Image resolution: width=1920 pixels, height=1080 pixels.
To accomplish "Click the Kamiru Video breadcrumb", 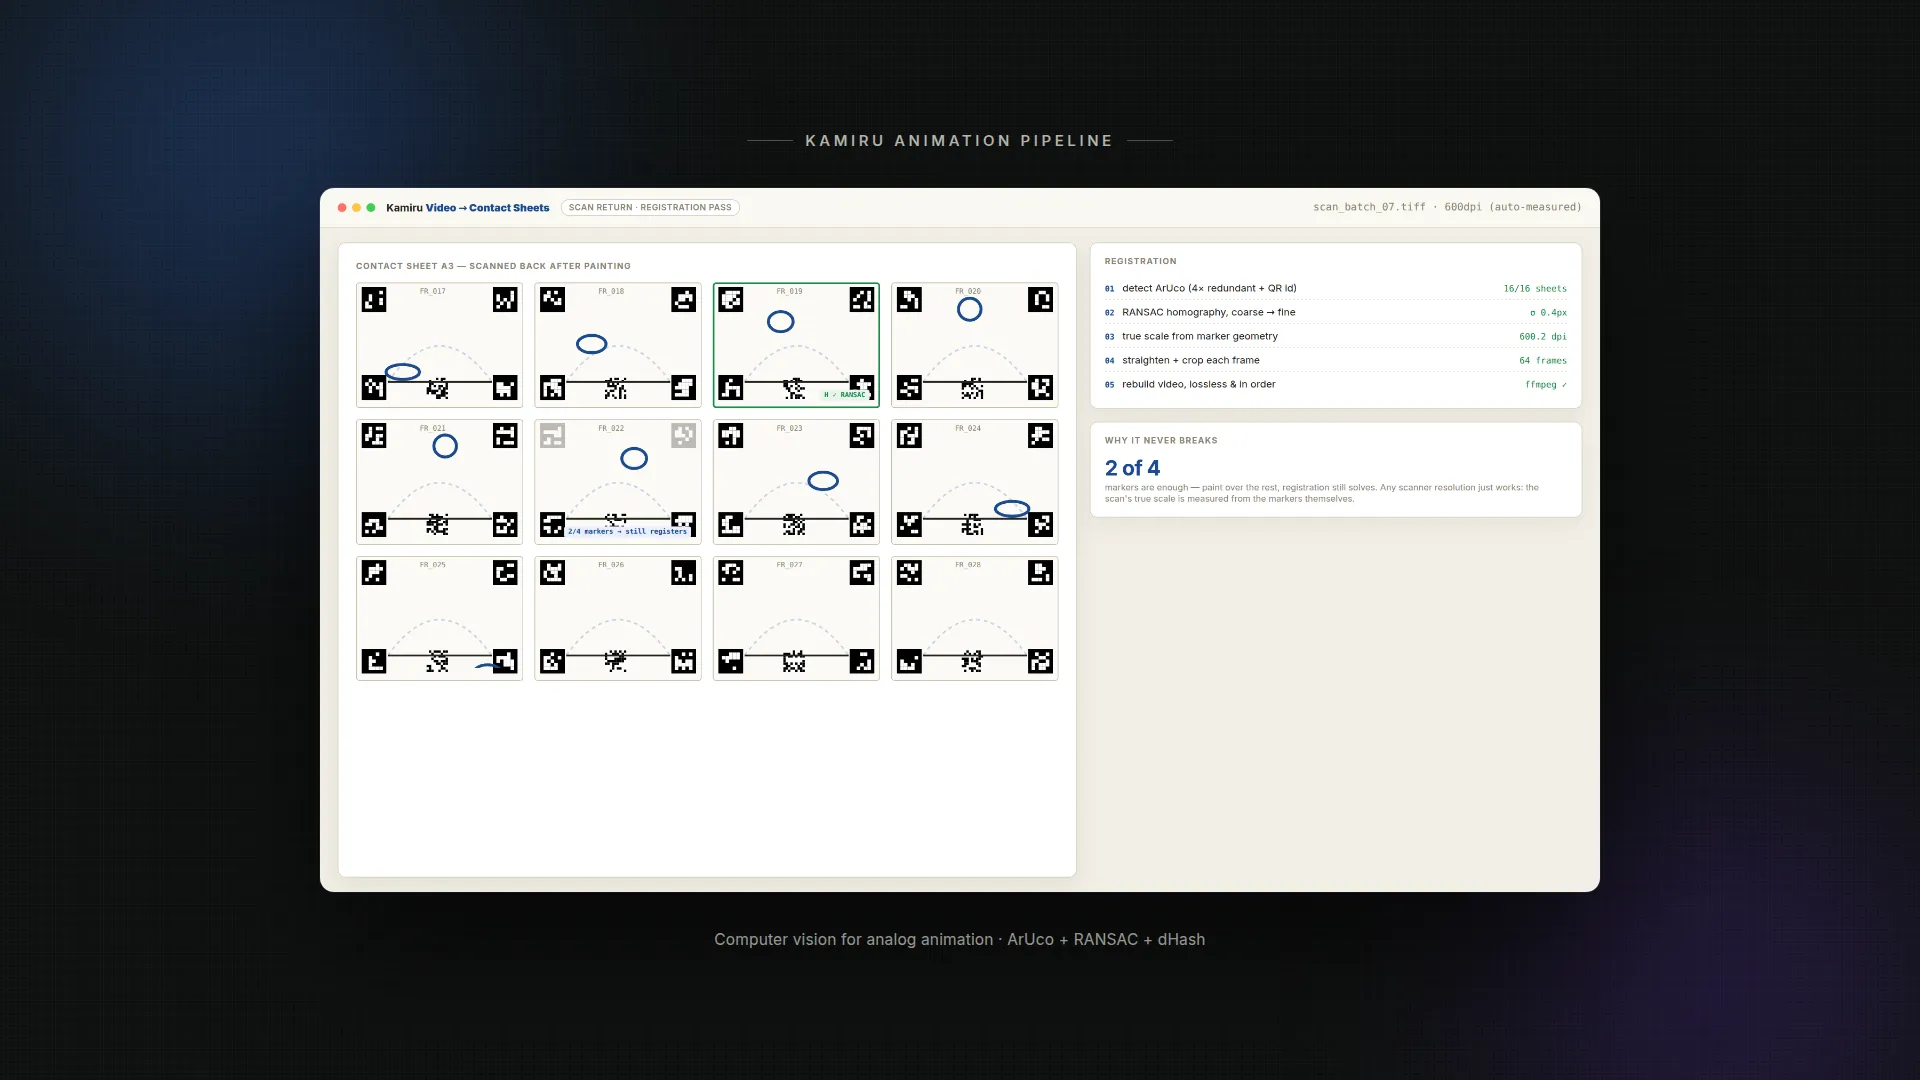I will coord(421,208).
